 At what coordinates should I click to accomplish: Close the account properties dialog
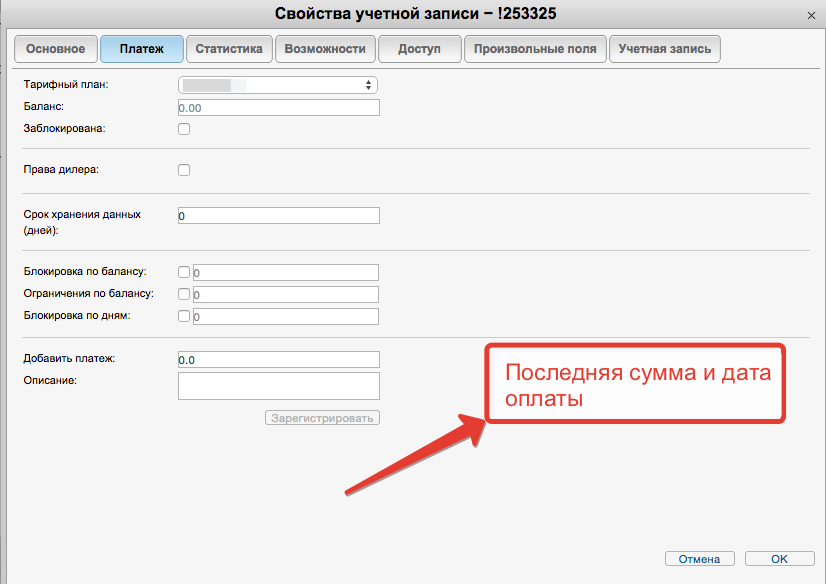pyautogui.click(x=809, y=14)
